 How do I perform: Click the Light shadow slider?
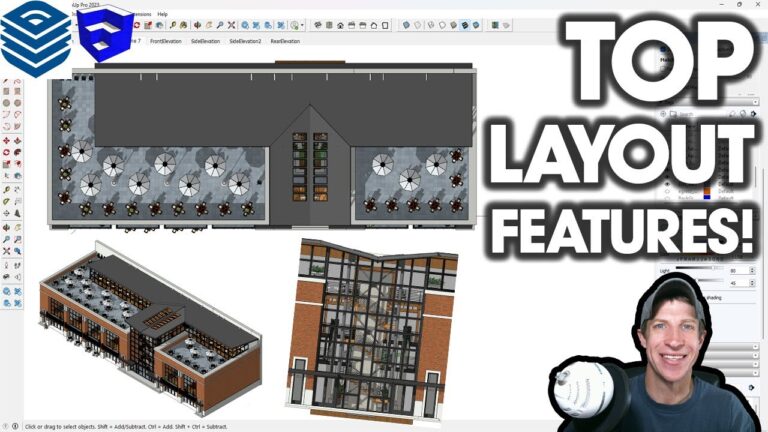(x=700, y=270)
